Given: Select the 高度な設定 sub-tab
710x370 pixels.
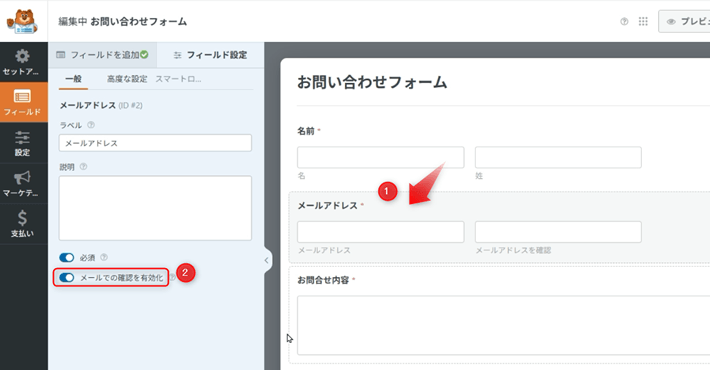Looking at the screenshot, I should (x=127, y=79).
